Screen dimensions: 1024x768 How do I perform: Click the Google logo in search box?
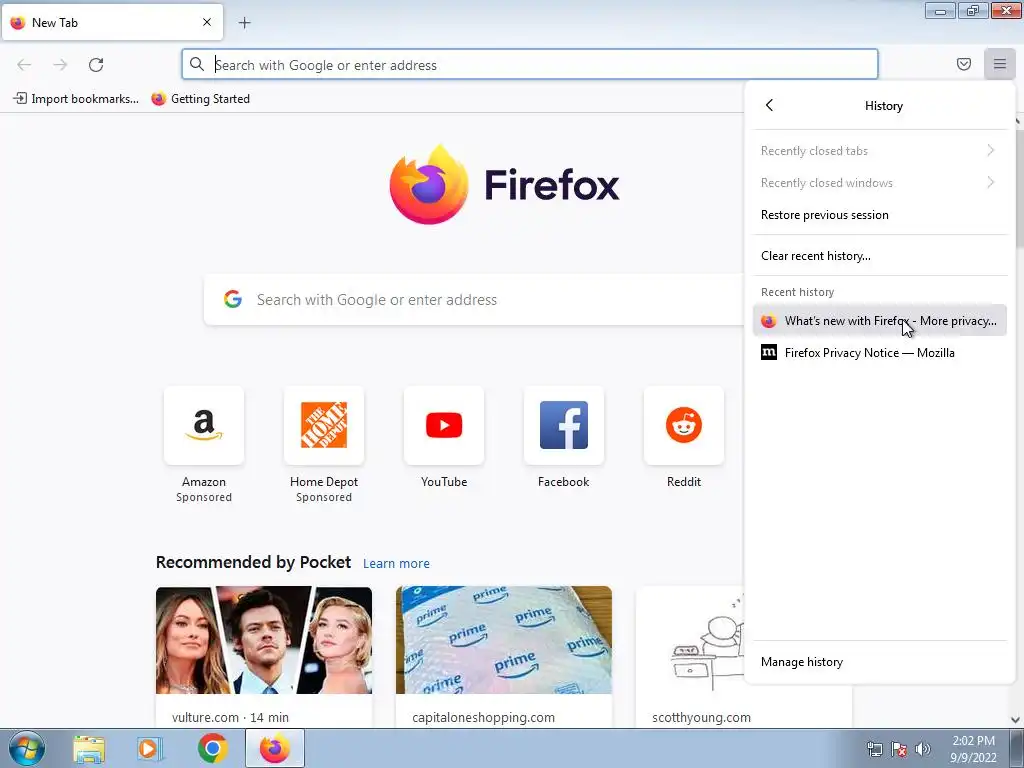click(232, 299)
